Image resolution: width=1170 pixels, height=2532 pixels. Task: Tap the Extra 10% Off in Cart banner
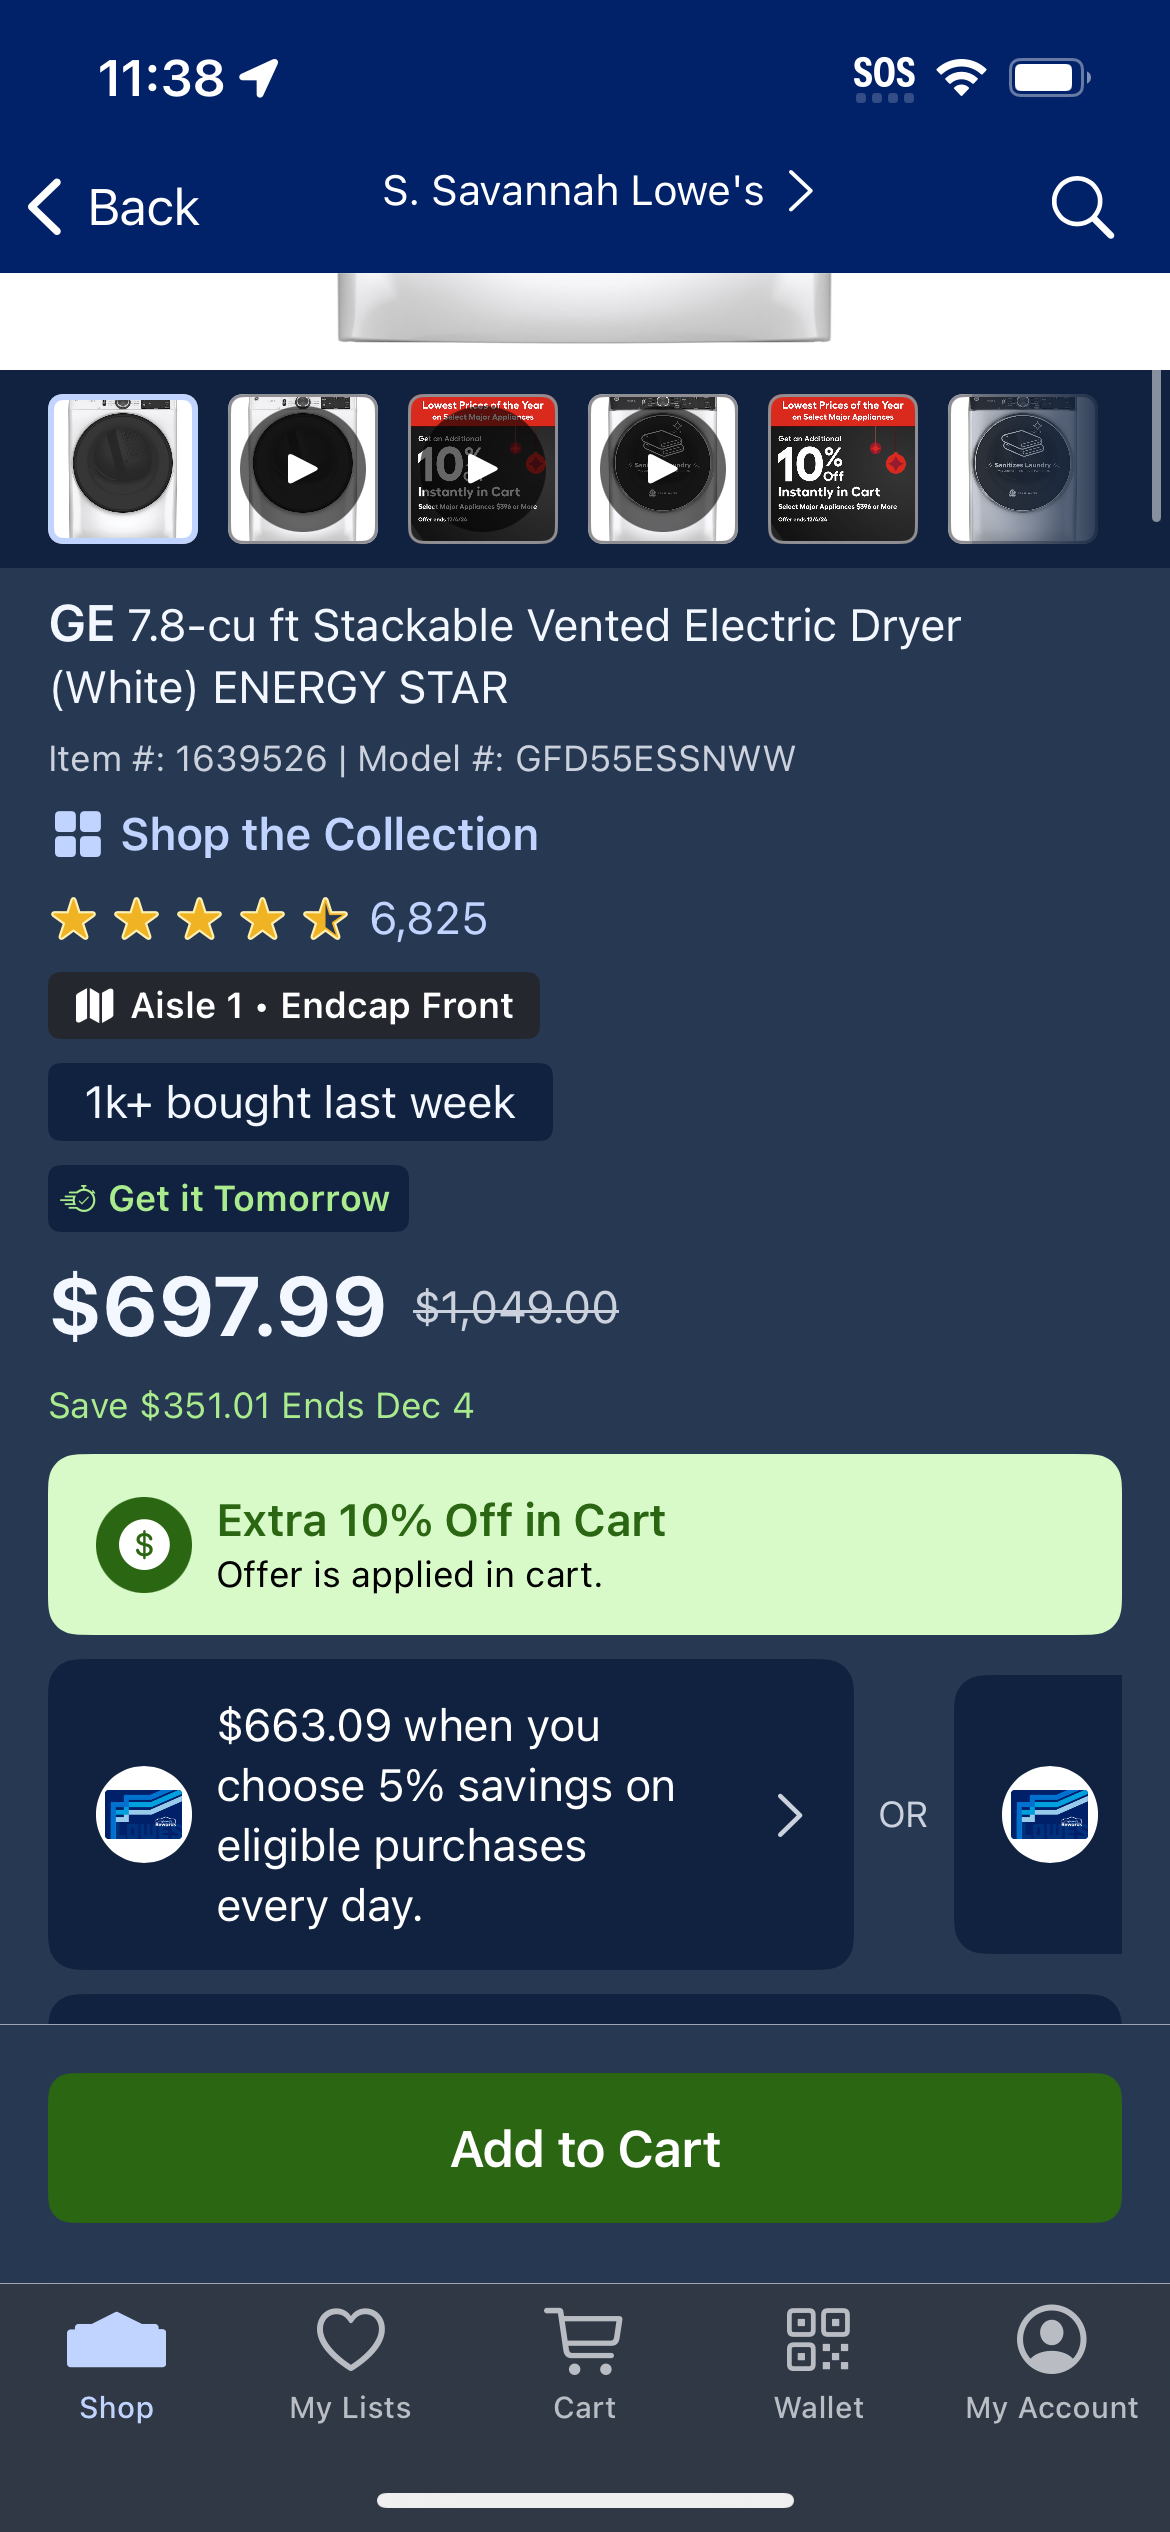coord(585,1544)
